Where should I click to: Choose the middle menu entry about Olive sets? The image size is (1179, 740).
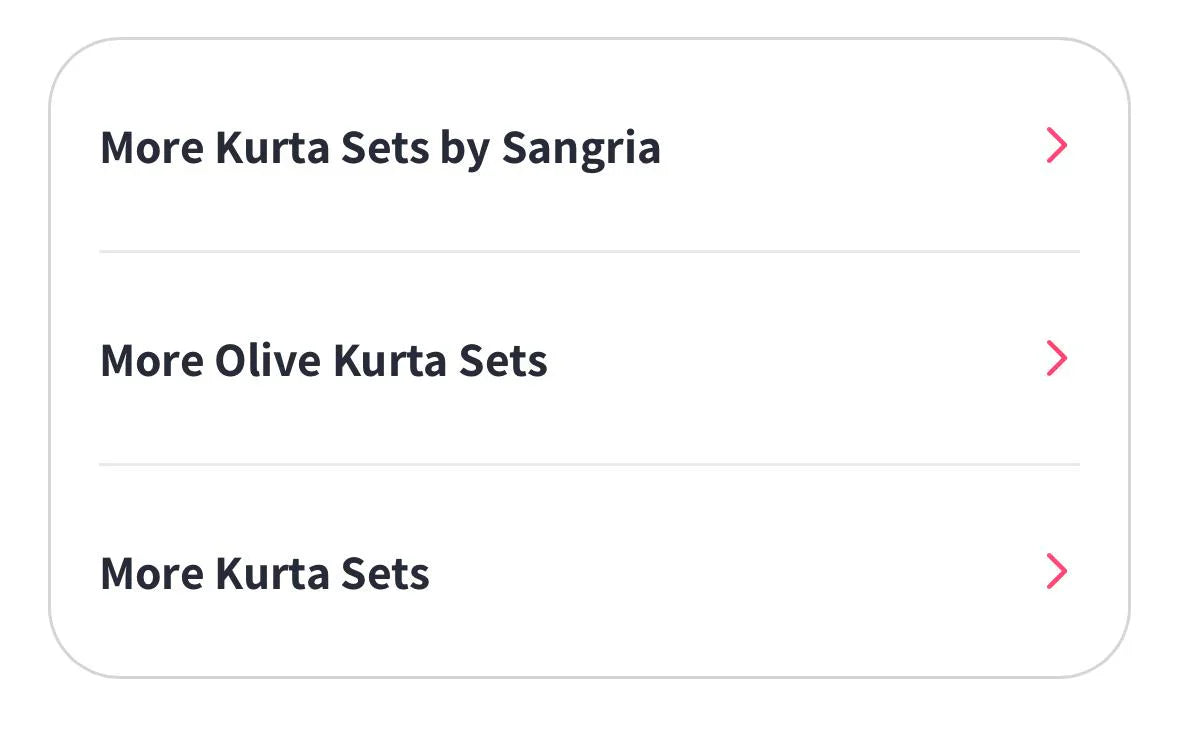[x=323, y=360]
